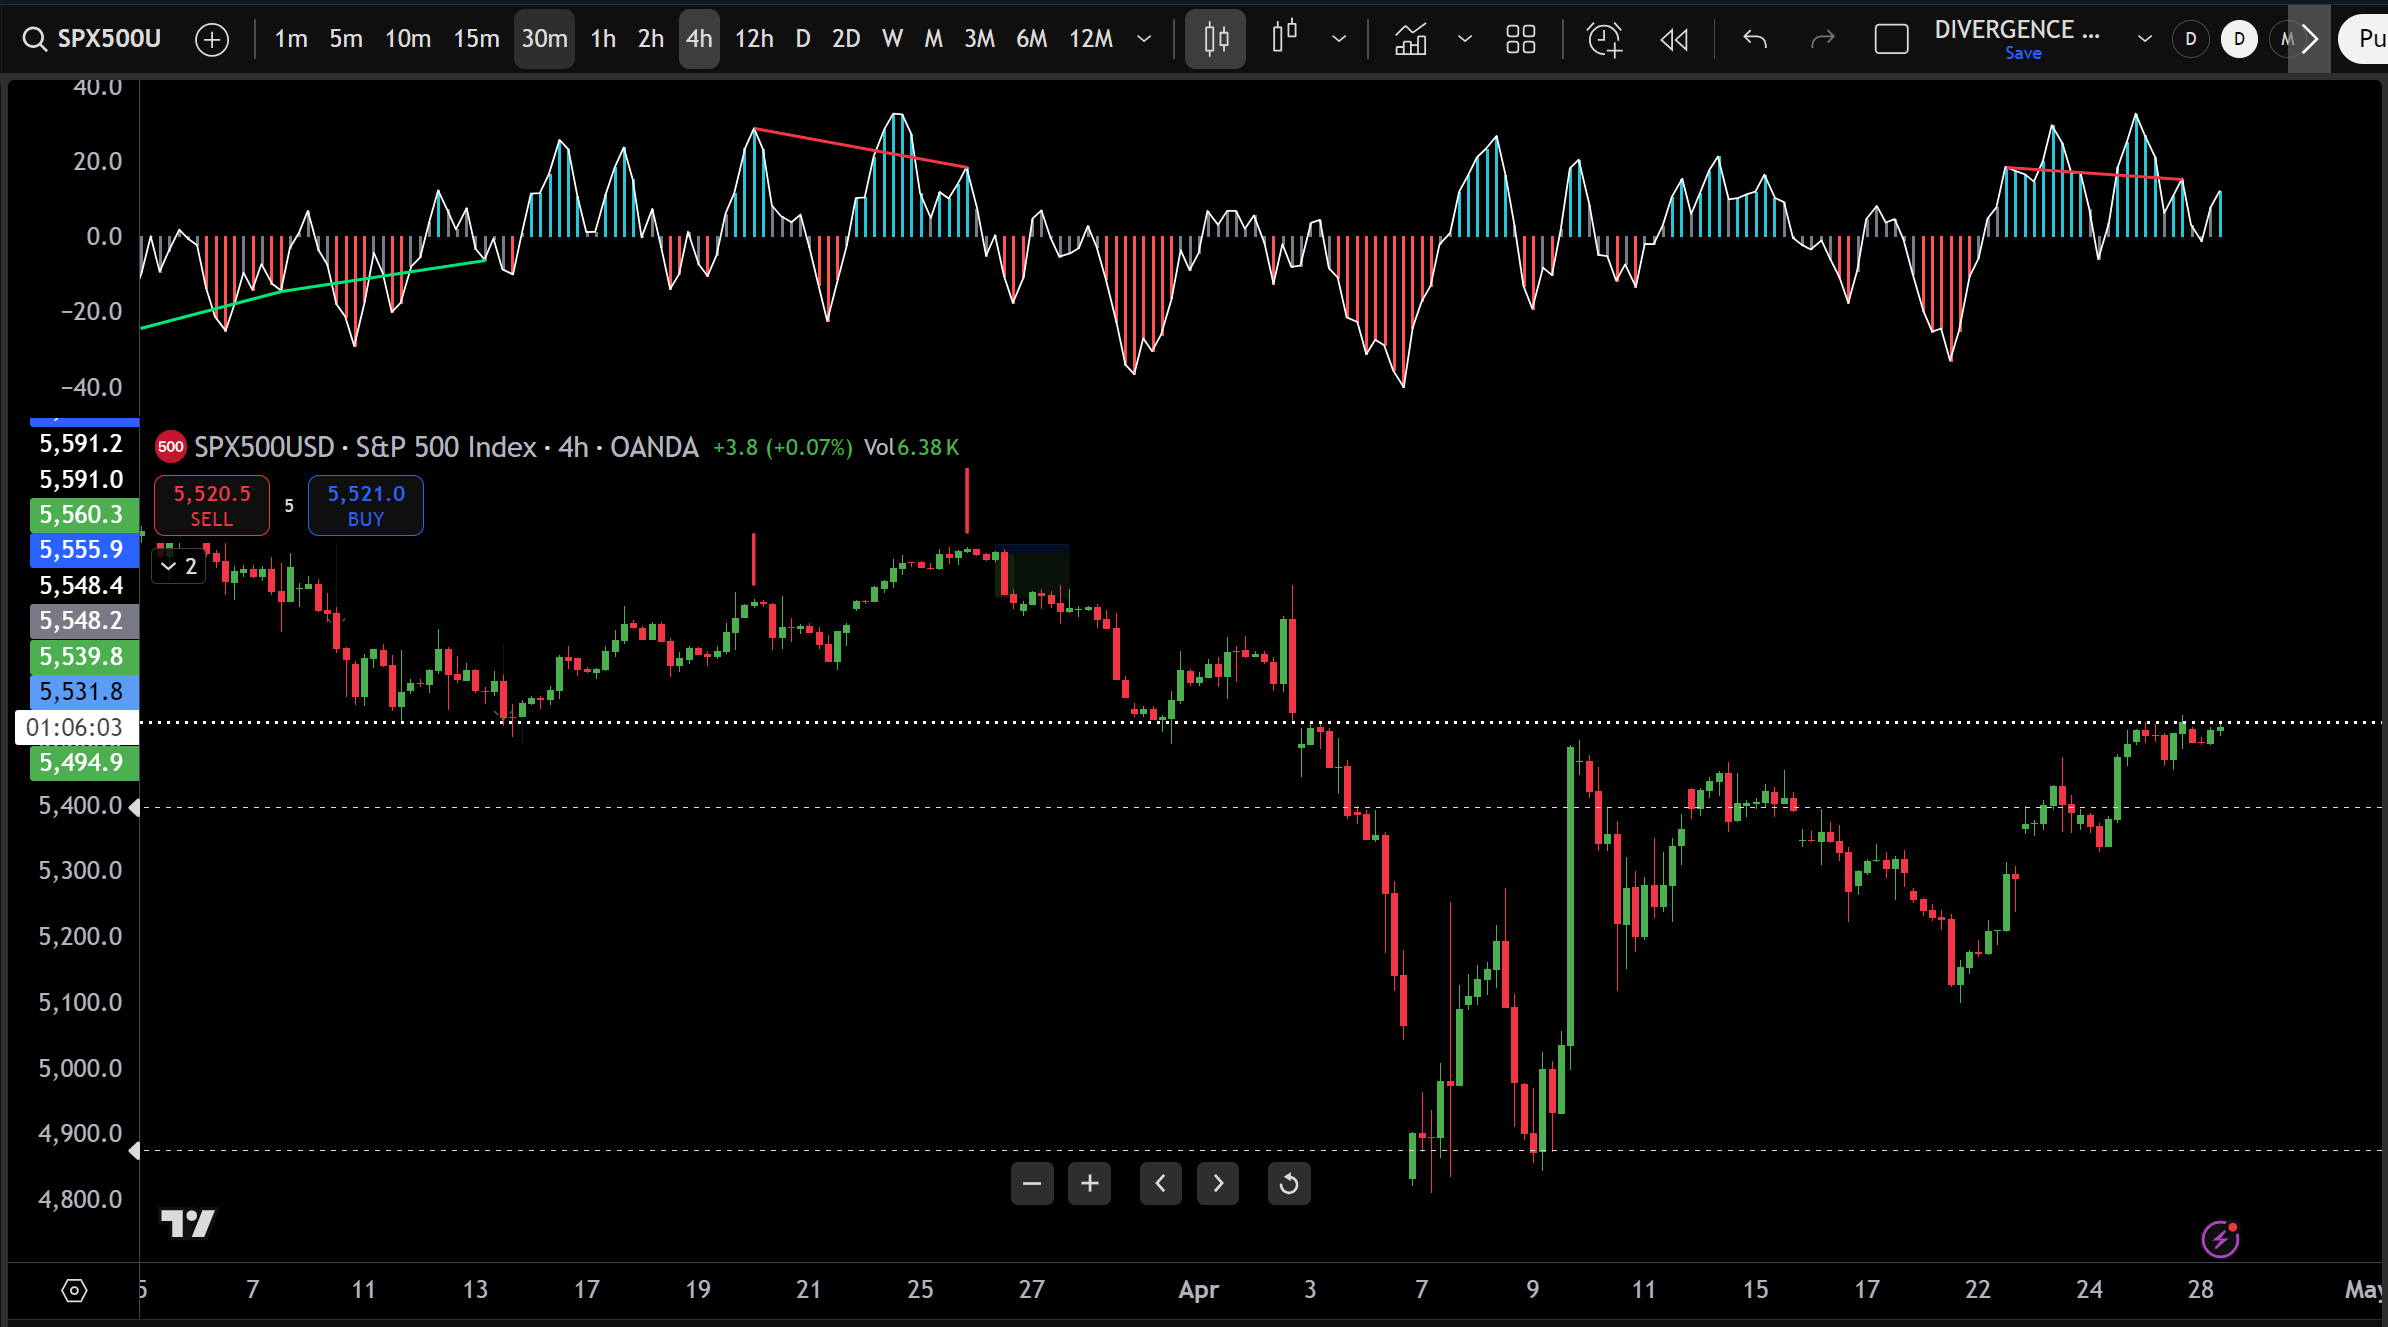The width and height of the screenshot is (2388, 1327).
Task: Switch to the 1h timeframe
Action: pos(603,39)
